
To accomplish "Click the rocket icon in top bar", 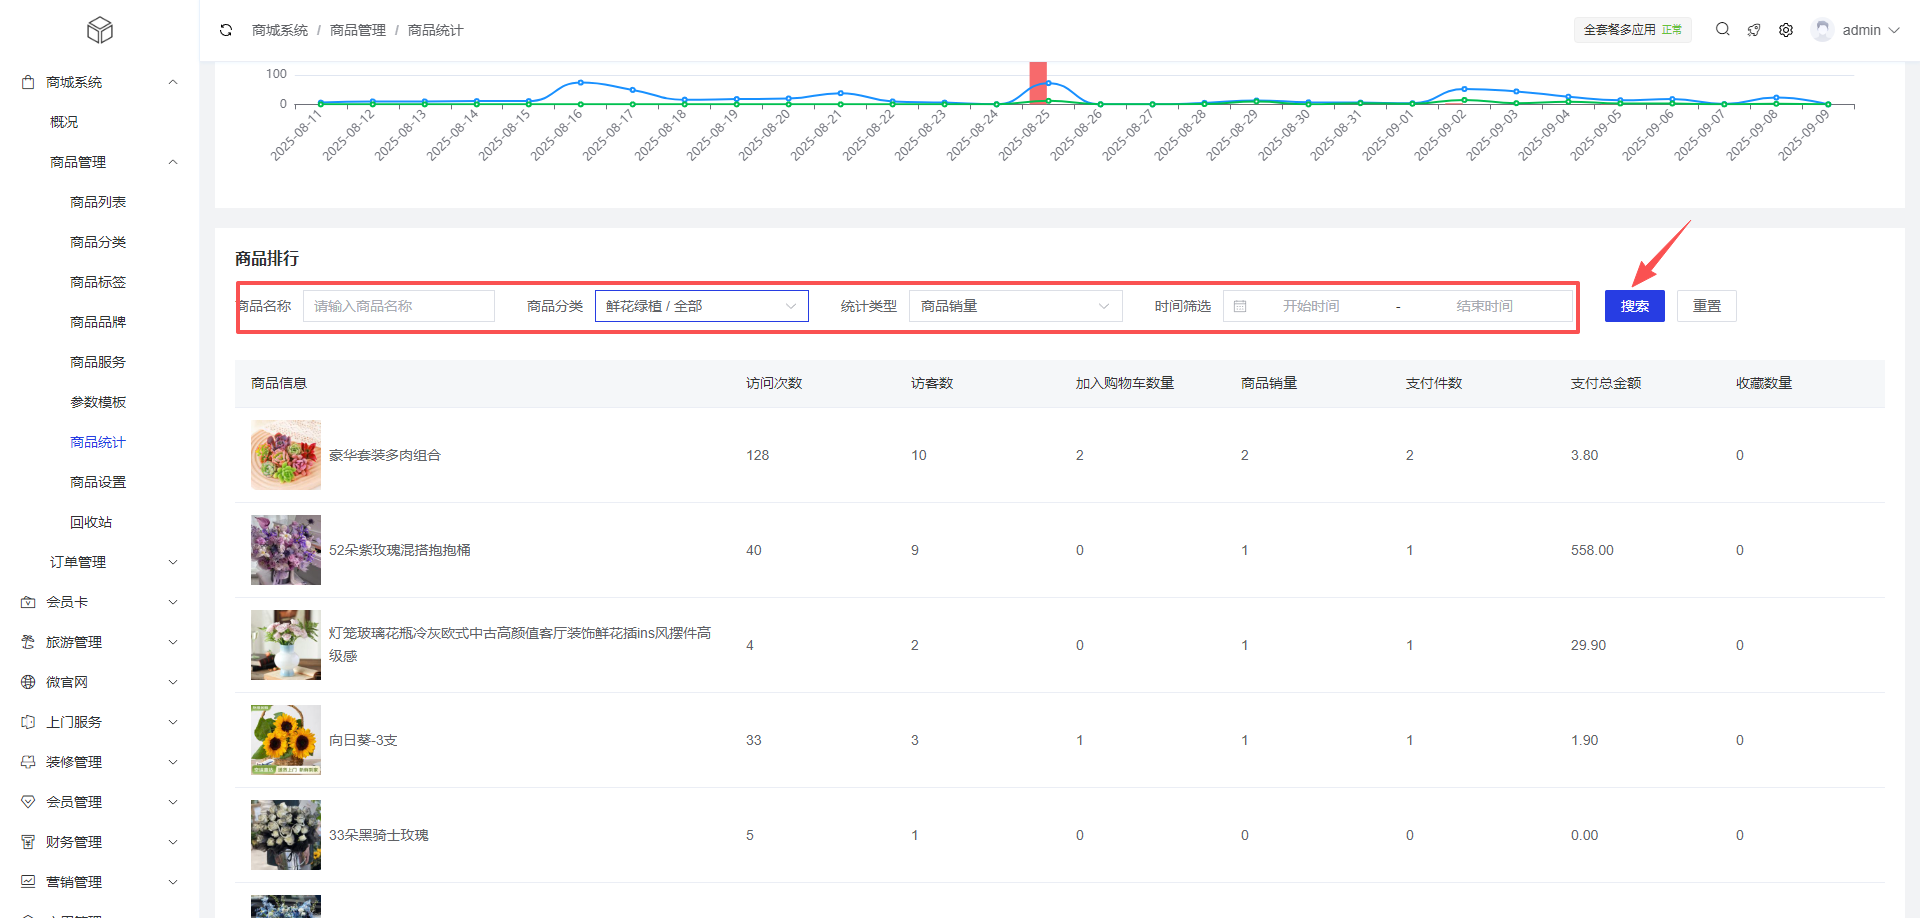I will (1754, 30).
